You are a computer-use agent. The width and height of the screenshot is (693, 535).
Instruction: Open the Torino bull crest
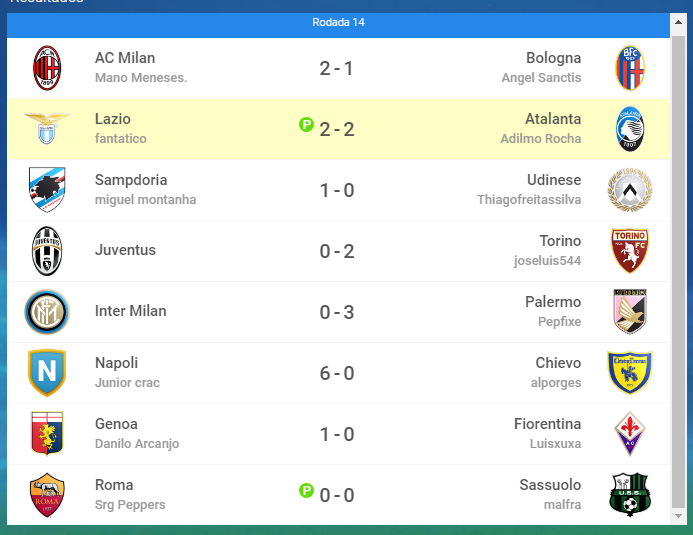click(x=630, y=250)
